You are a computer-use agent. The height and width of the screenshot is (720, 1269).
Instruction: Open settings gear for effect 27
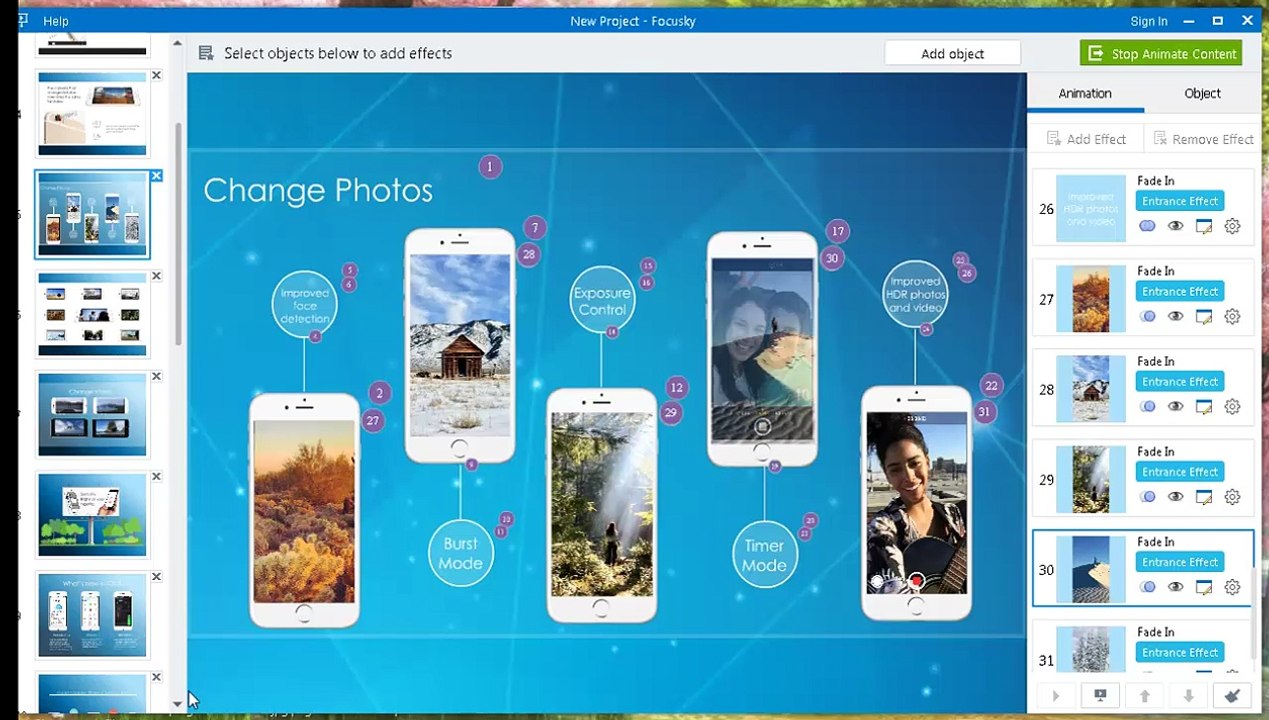coord(1232,316)
